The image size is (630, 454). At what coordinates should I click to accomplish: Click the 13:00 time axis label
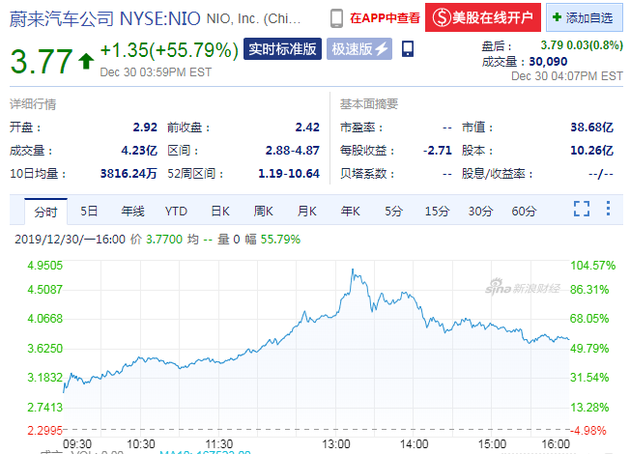pyautogui.click(x=336, y=444)
